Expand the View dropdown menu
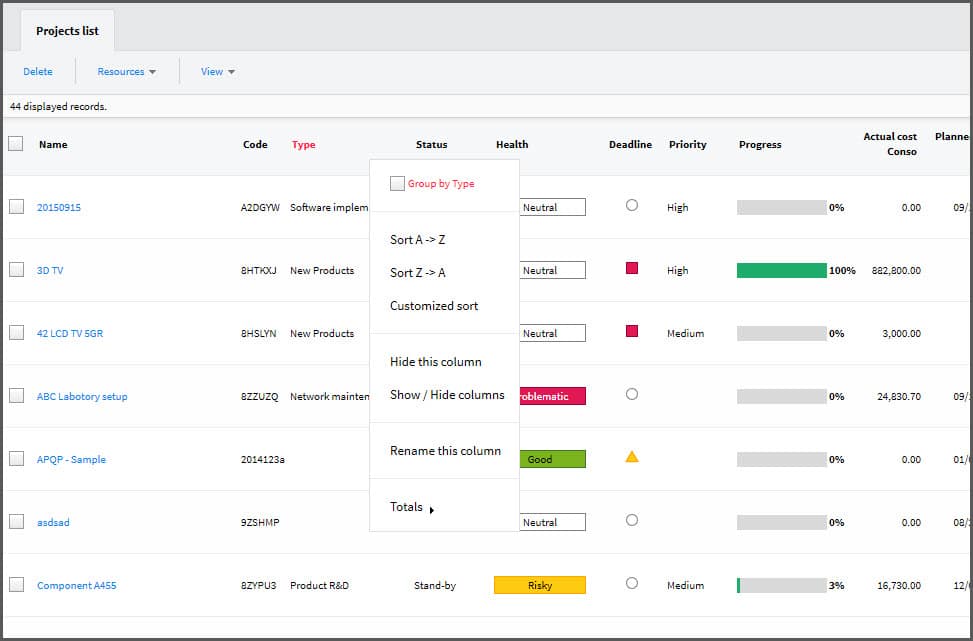973x641 pixels. pyautogui.click(x=217, y=72)
